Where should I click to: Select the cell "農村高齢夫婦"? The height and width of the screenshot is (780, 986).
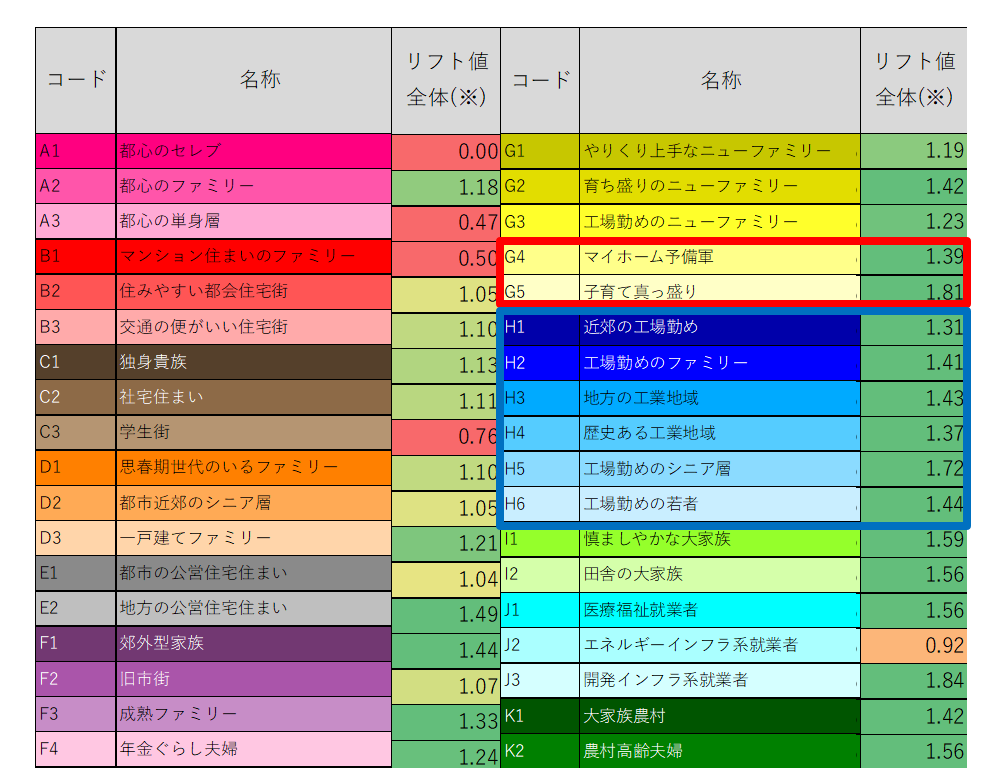[719, 751]
